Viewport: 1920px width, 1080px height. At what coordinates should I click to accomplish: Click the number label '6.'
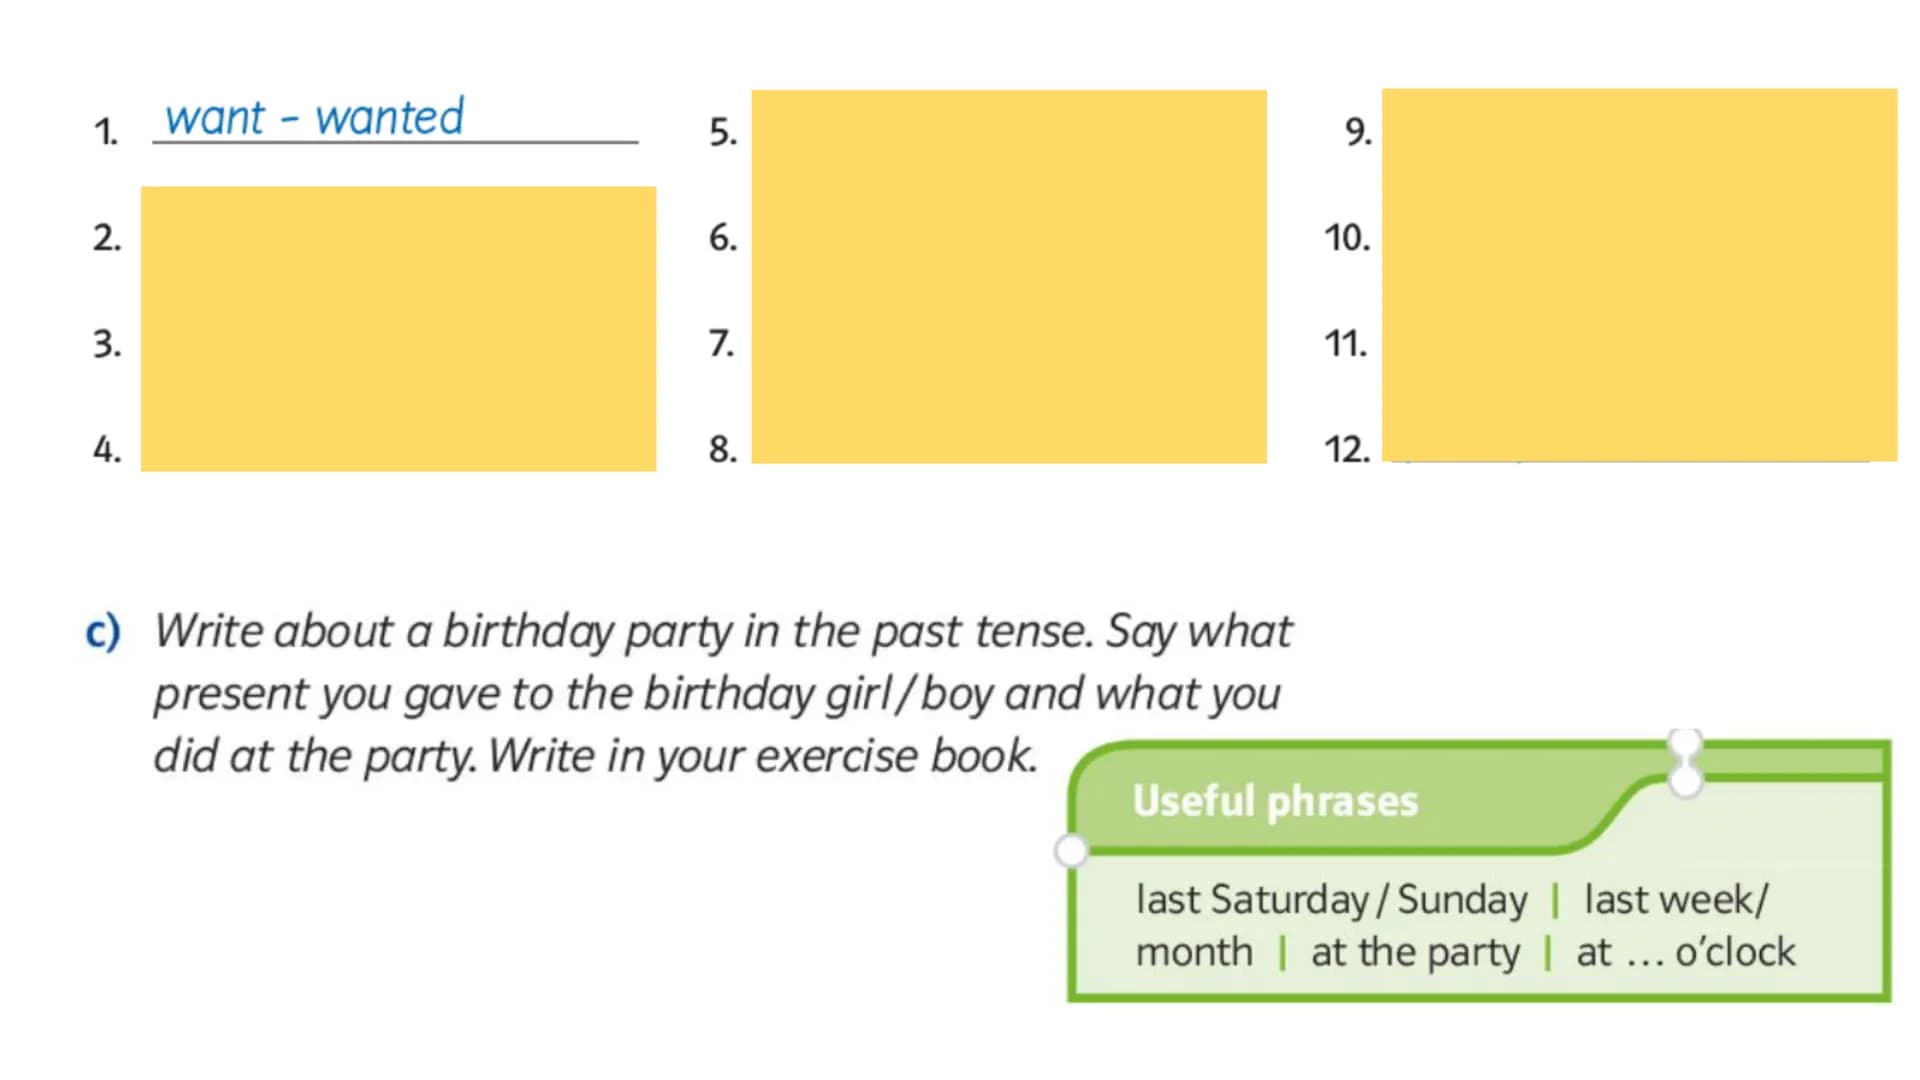pos(723,238)
